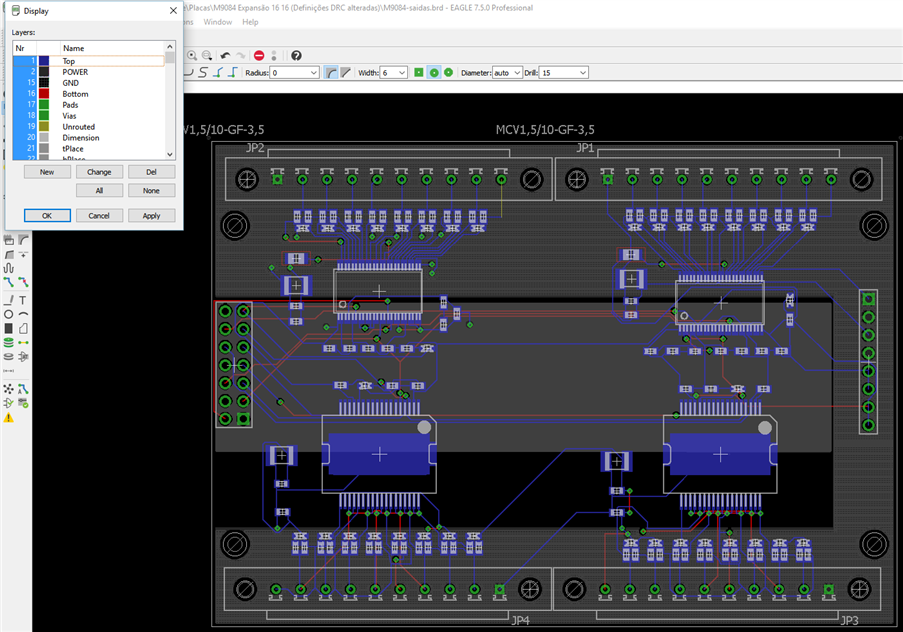Click the Pads layer green color swatch
903x632 pixels.
(44, 105)
